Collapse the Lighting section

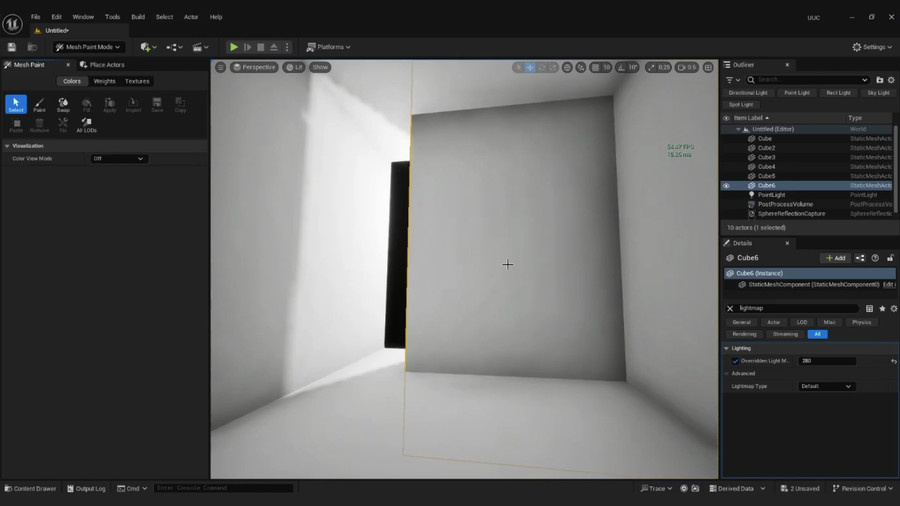tap(727, 348)
